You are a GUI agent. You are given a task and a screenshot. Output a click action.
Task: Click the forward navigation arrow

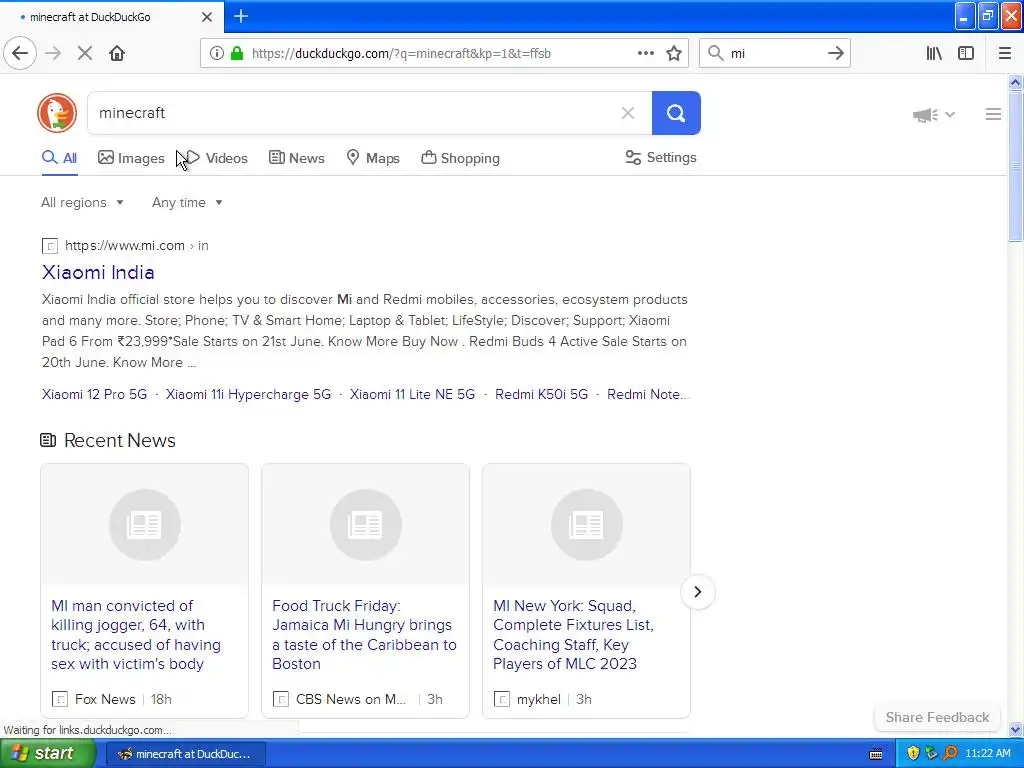tap(53, 53)
